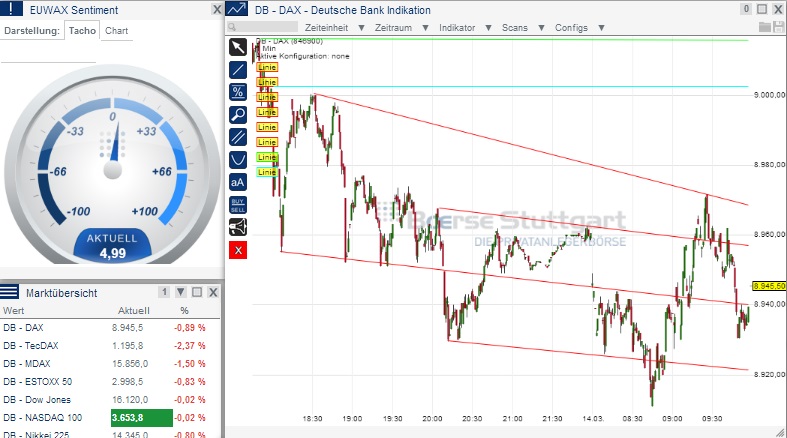Image resolution: width=787 pixels, height=438 pixels.
Task: Open the BUY SELL order tool
Action: 238,205
